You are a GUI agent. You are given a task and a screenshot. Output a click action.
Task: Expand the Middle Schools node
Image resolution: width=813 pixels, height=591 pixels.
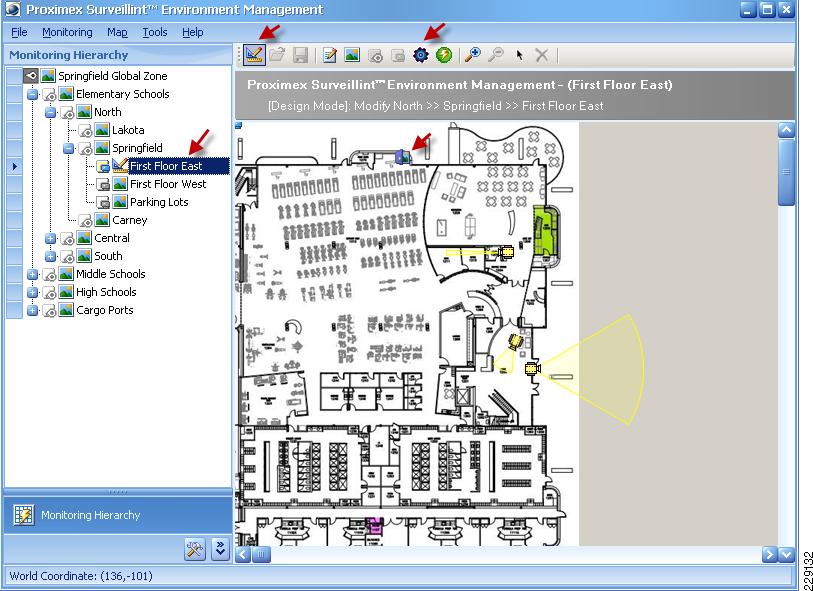[32, 274]
